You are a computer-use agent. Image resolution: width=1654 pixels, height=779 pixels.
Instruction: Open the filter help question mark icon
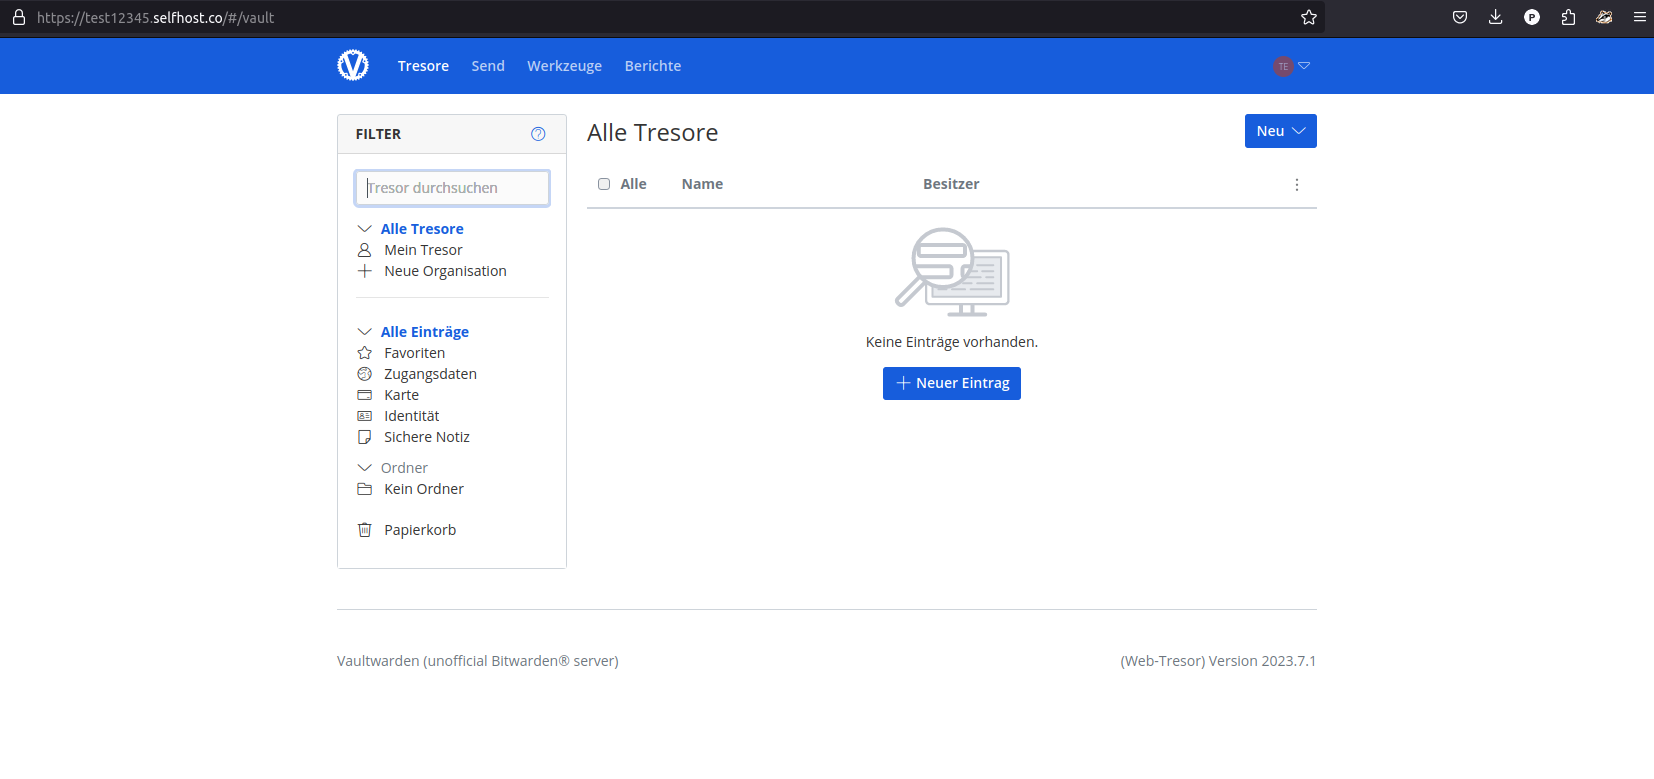(538, 134)
